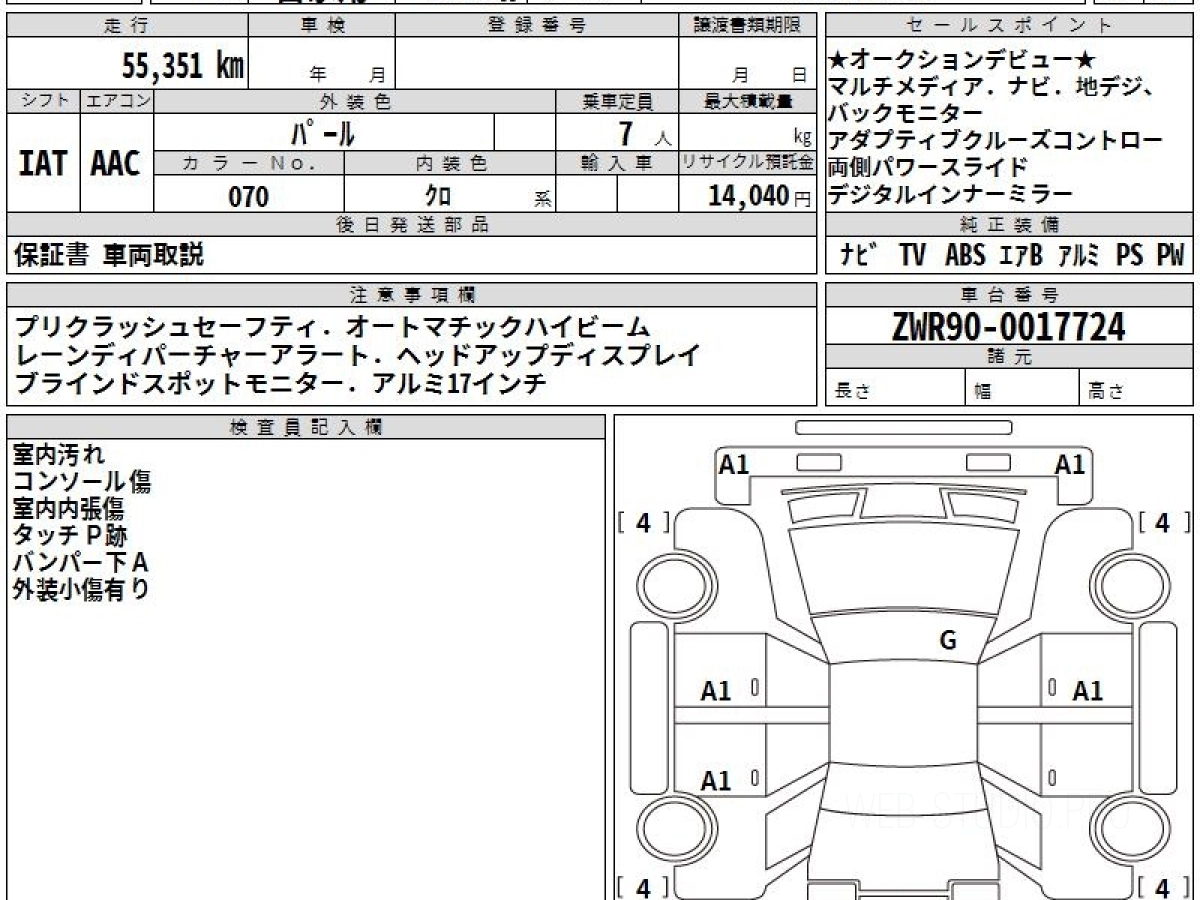Select the air conditioner value "AAC"
The height and width of the screenshot is (900, 1200).
pos(116,164)
